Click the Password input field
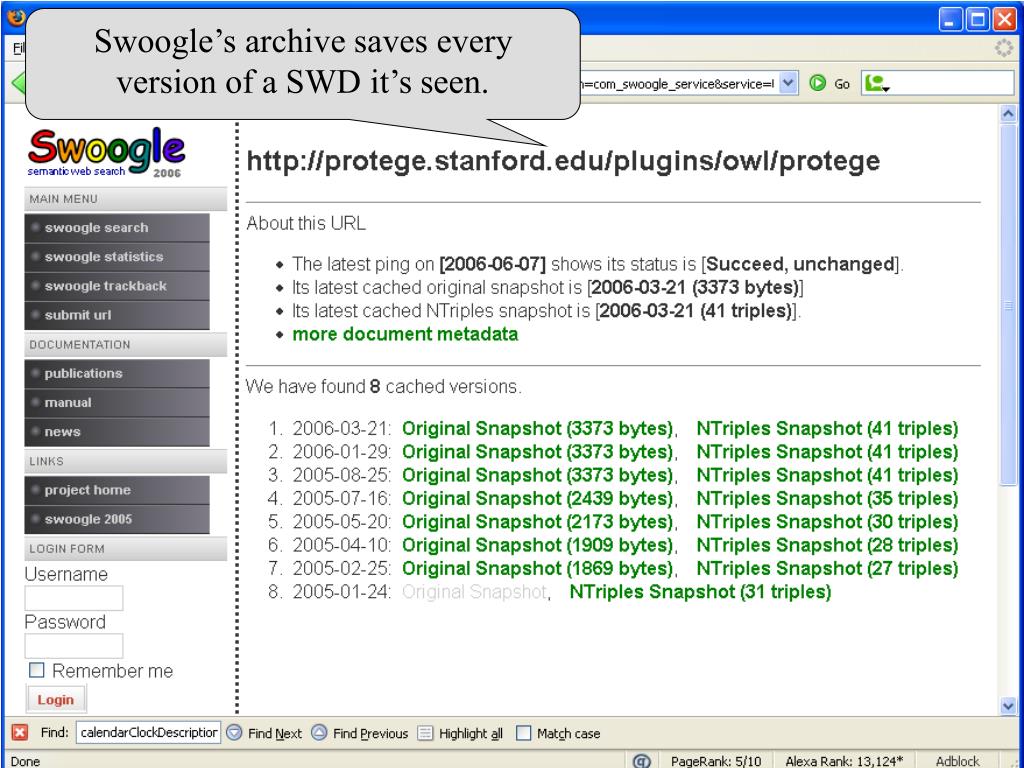This screenshot has height=768, width=1024. point(74,646)
